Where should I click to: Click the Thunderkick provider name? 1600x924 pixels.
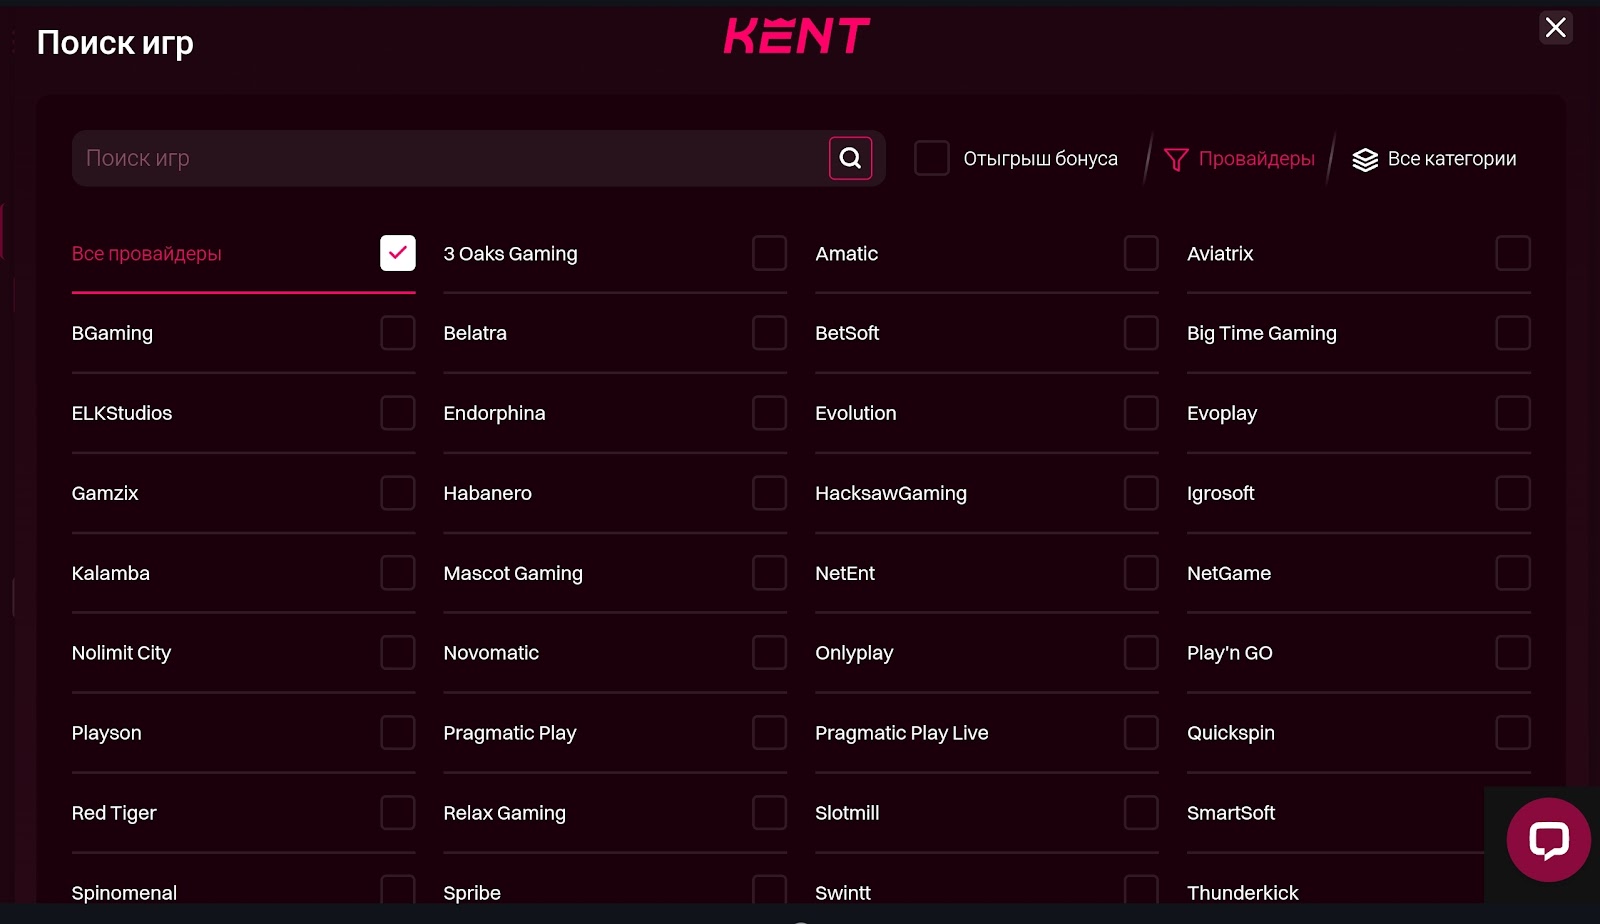1243,893
